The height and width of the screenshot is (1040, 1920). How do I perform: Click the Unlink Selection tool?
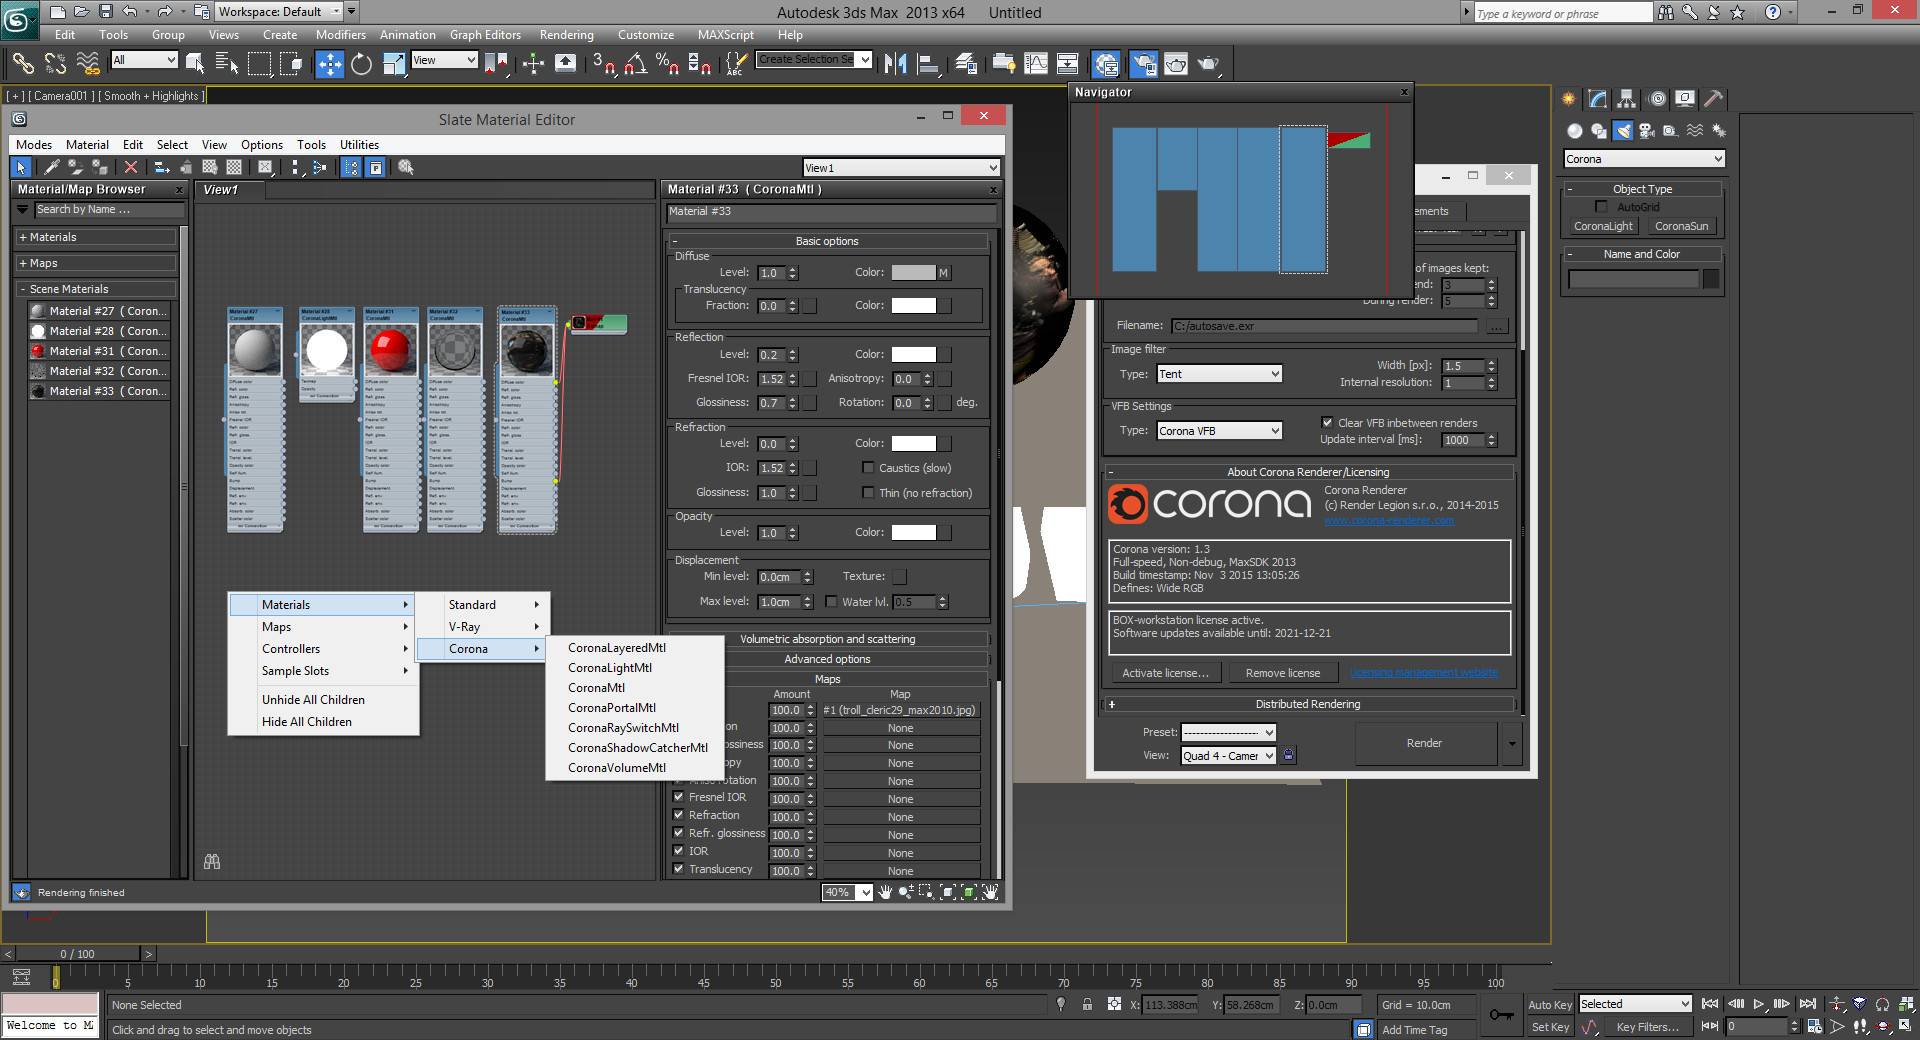55,64
